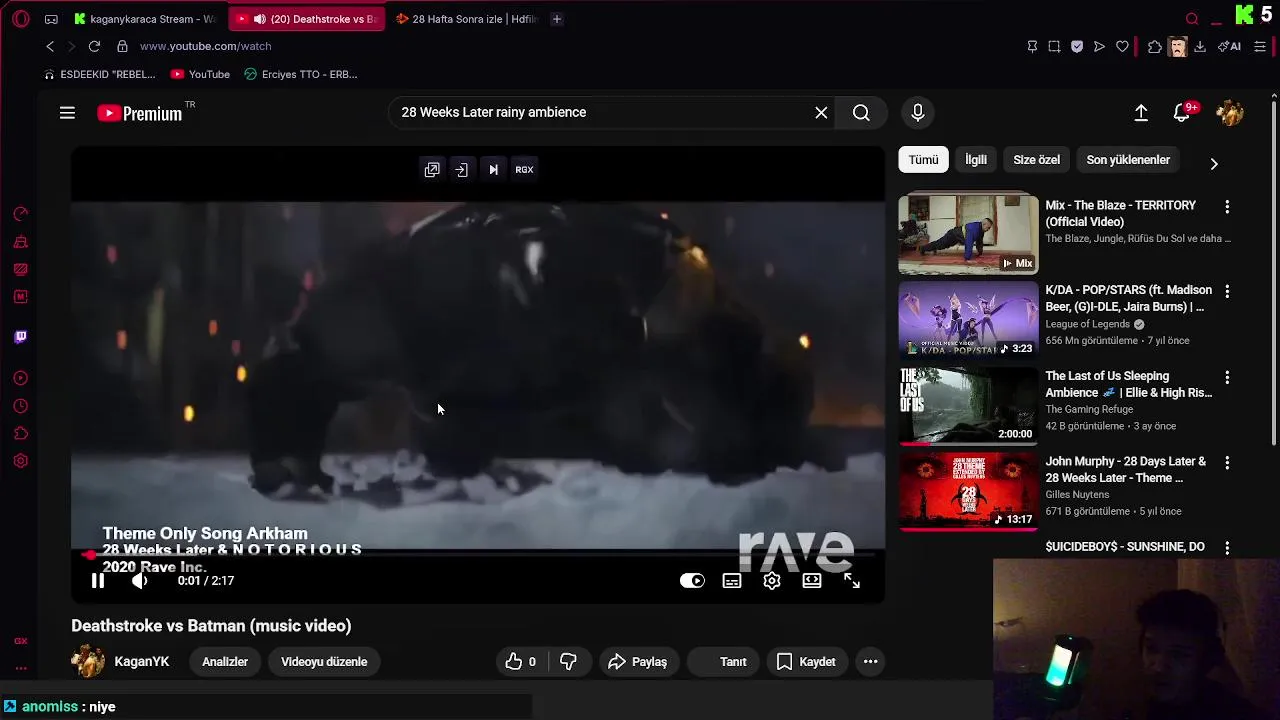The width and height of the screenshot is (1280, 720).
Task: Start voice search with microphone
Action: pos(917,113)
